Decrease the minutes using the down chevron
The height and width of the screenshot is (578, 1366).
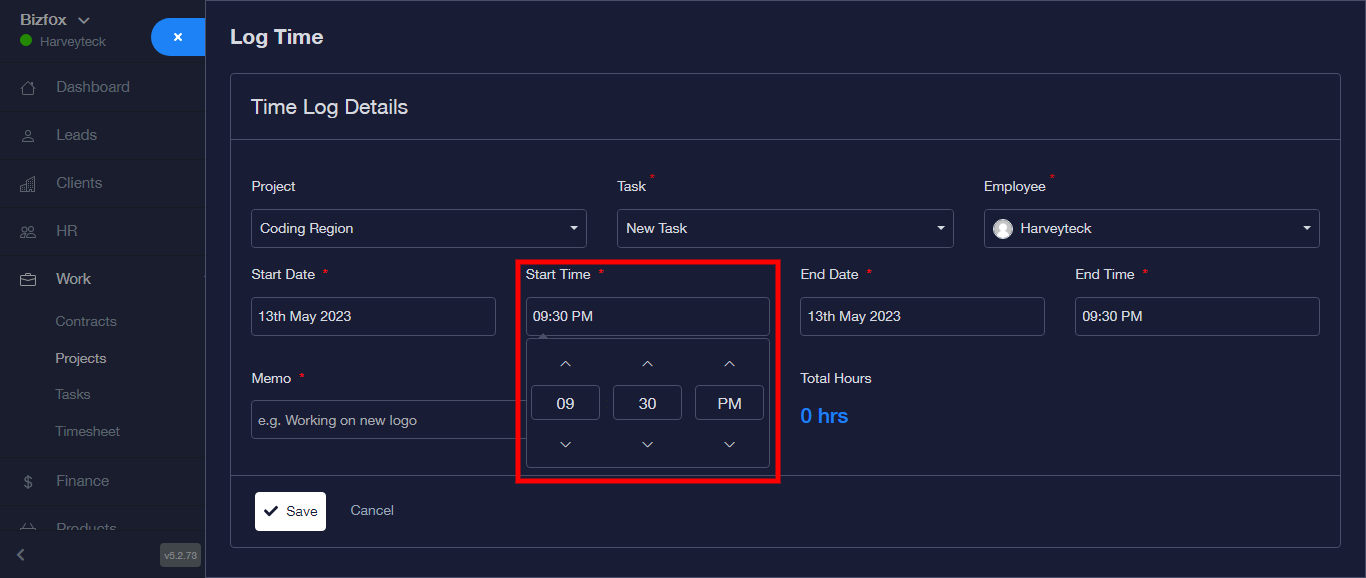tap(647, 444)
